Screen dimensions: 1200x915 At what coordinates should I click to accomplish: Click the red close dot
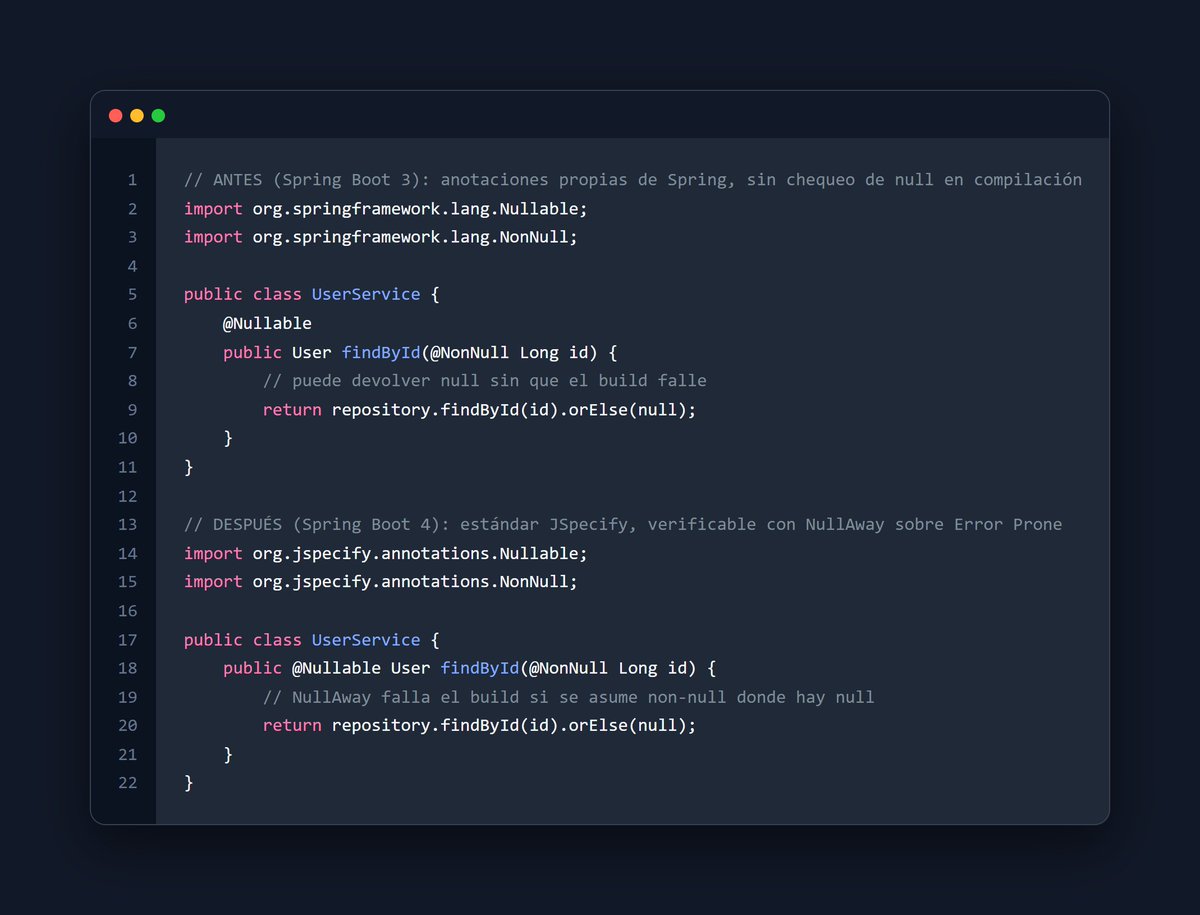click(x=116, y=116)
